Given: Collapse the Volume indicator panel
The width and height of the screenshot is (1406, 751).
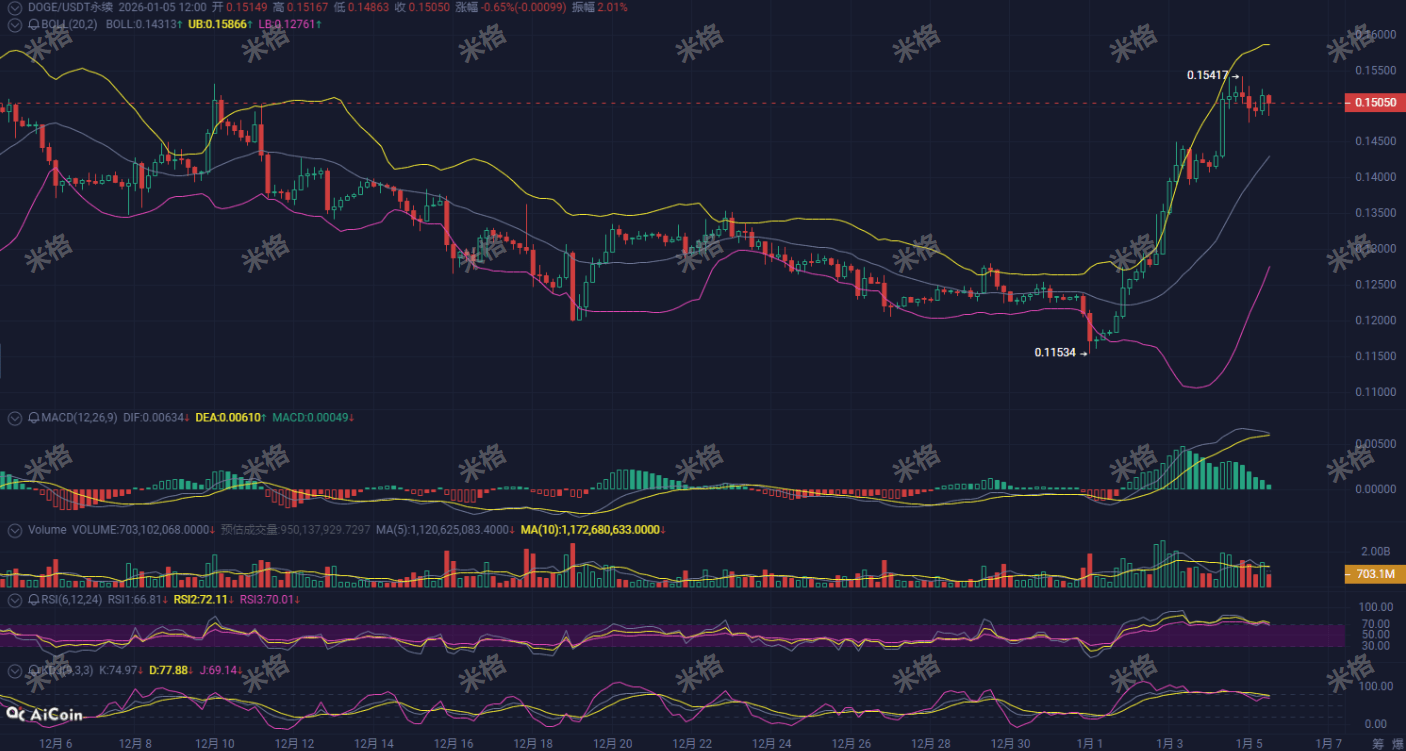Looking at the screenshot, I should [14, 530].
